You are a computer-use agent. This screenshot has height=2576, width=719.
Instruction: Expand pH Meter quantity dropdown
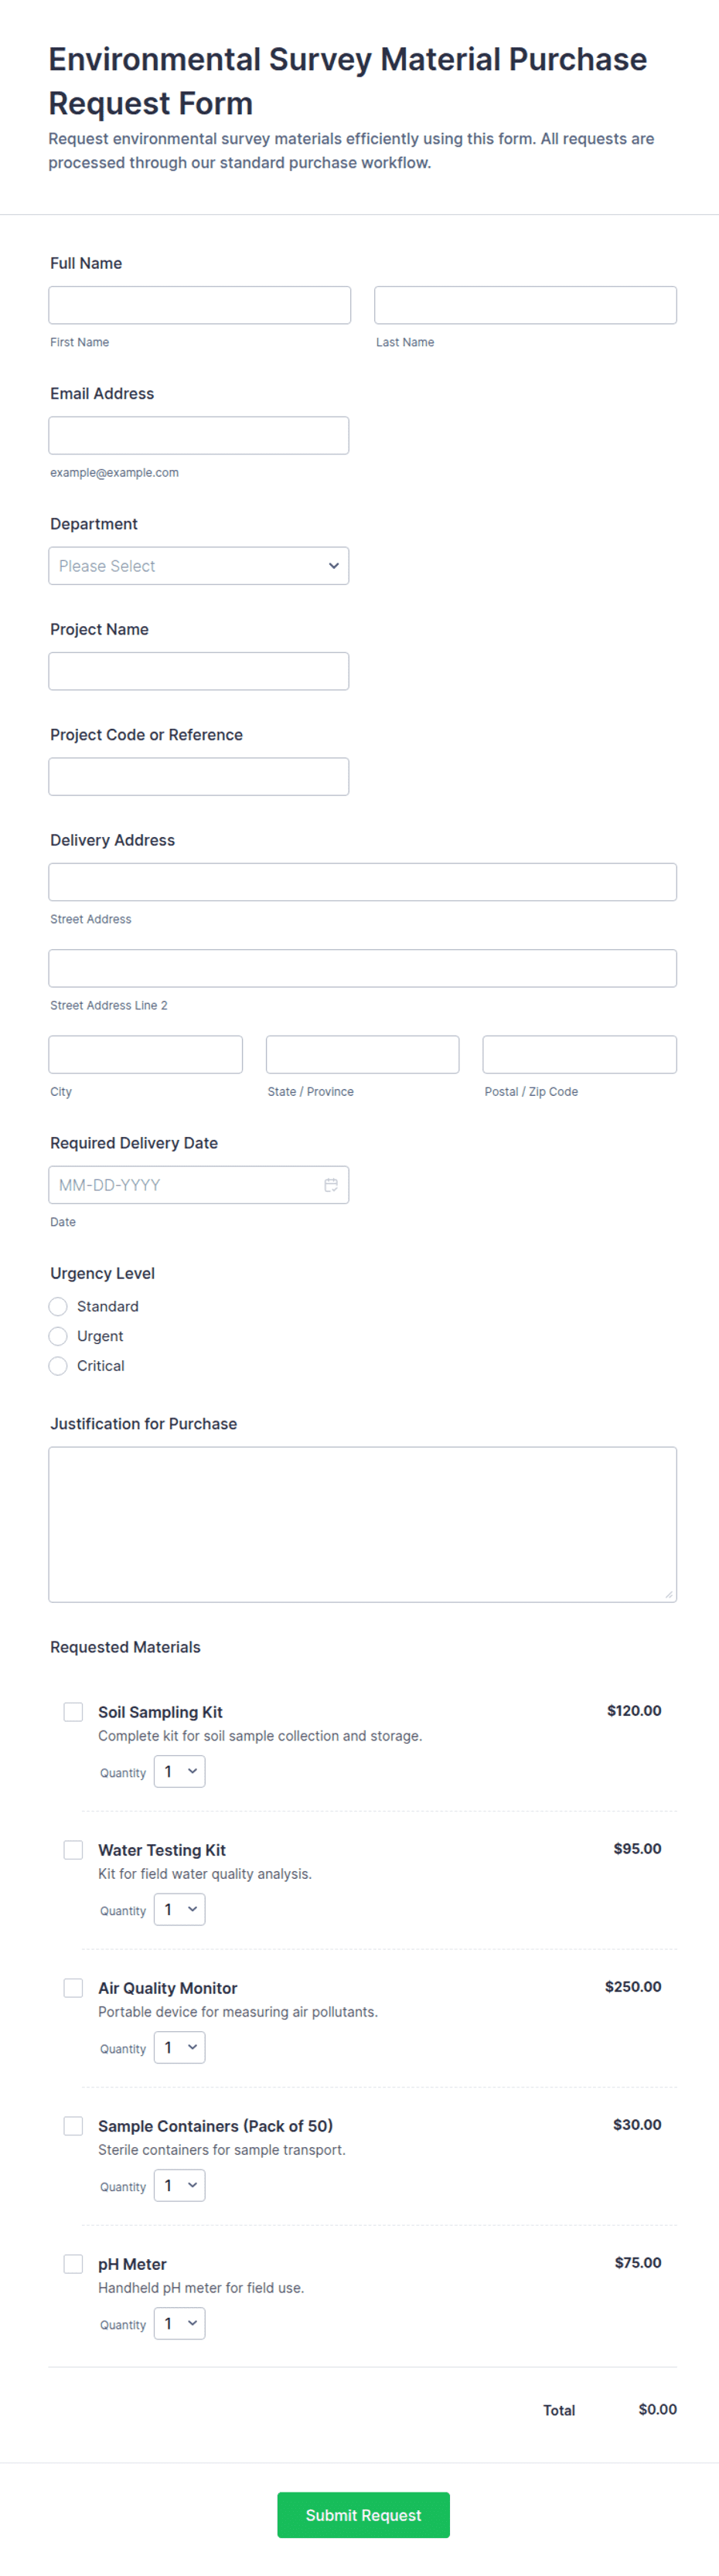pos(180,2324)
